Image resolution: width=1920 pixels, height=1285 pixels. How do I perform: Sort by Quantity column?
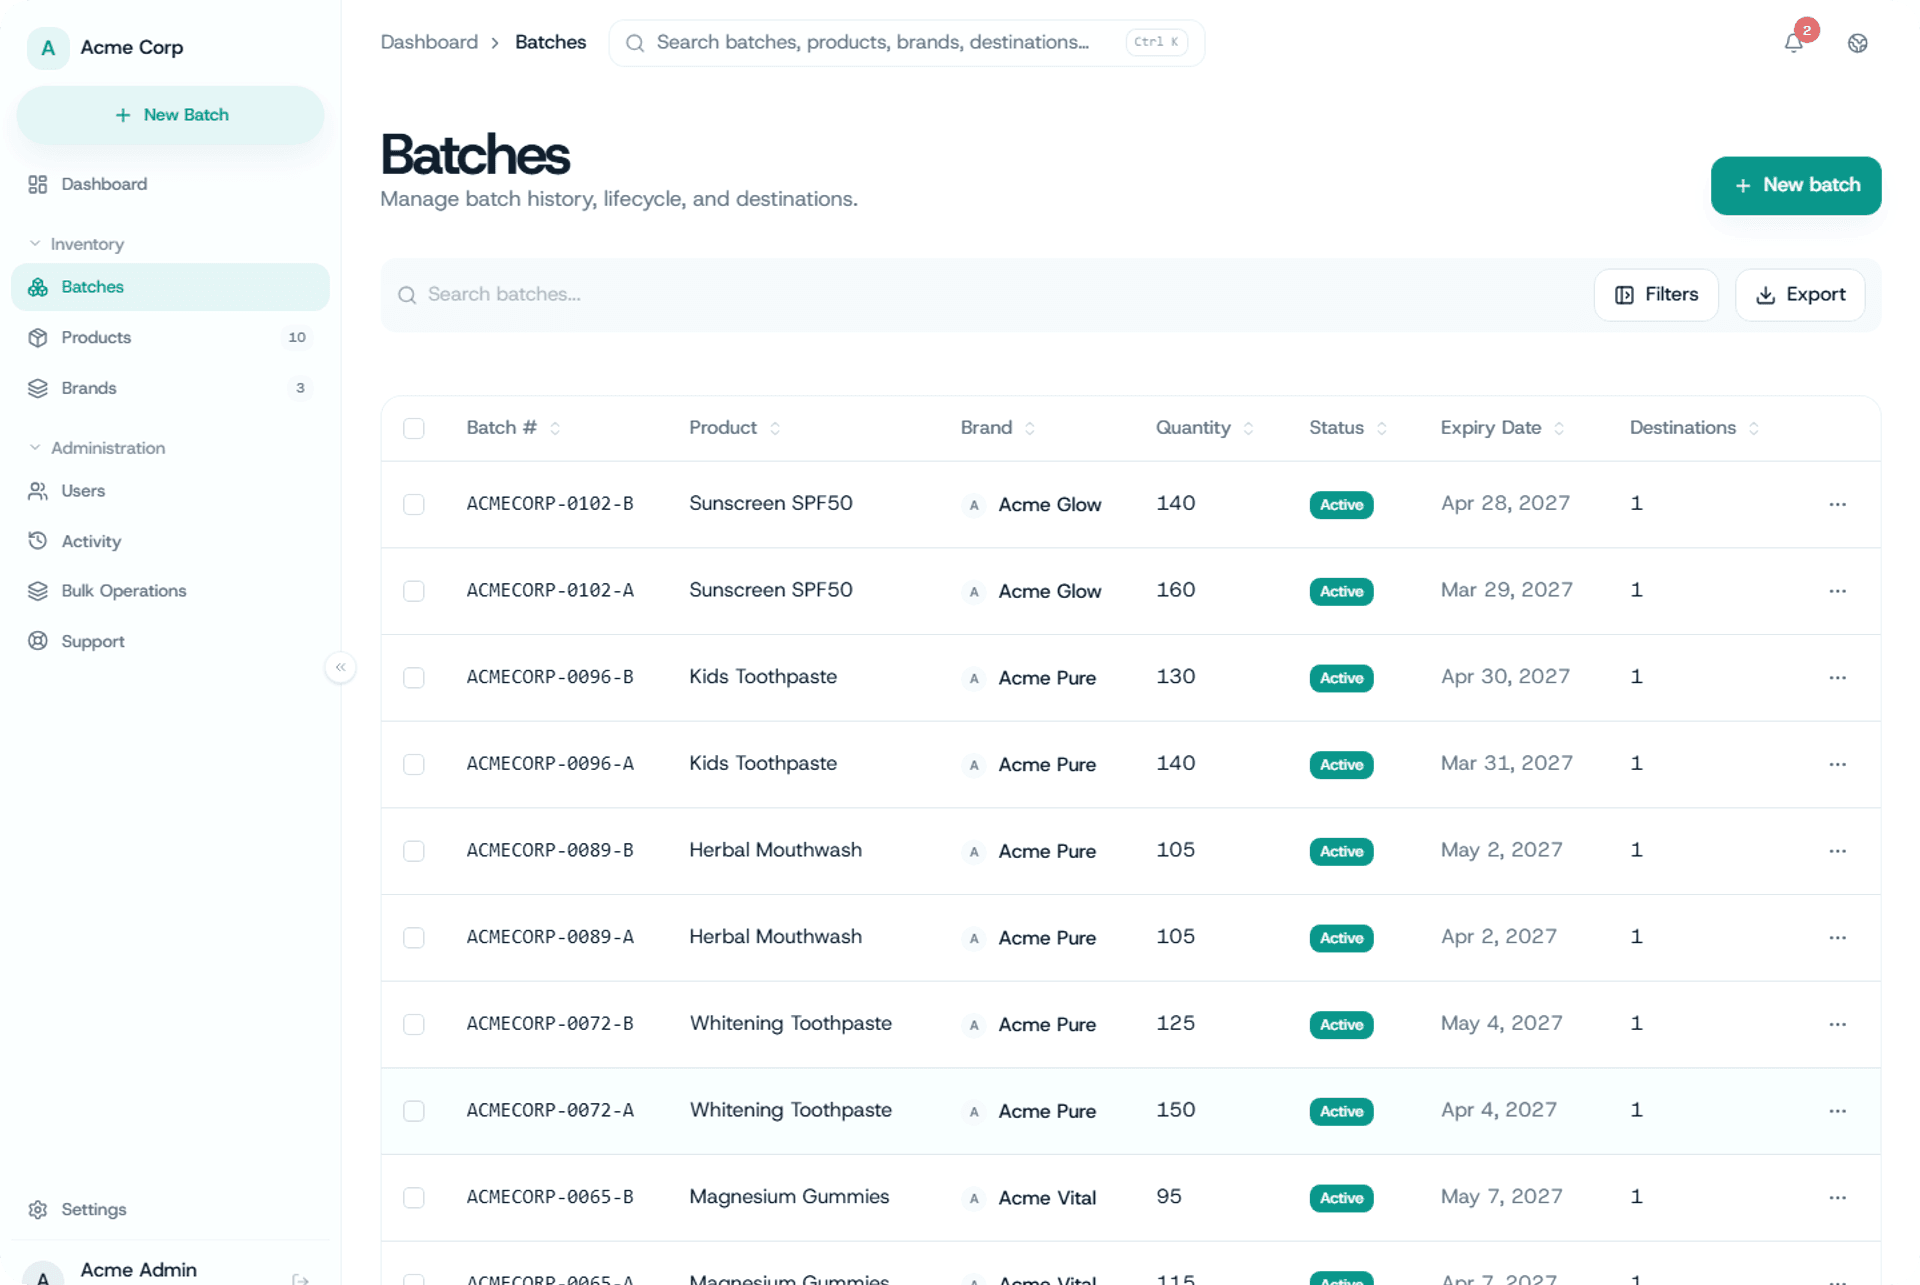click(1204, 428)
